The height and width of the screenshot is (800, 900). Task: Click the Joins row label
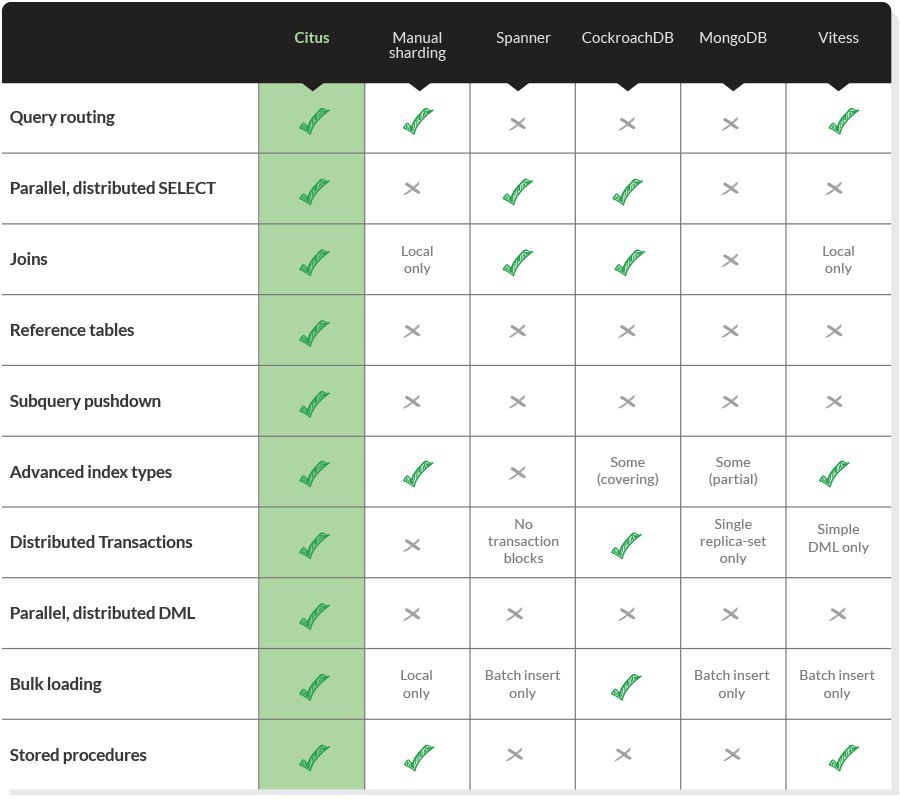[x=29, y=259]
